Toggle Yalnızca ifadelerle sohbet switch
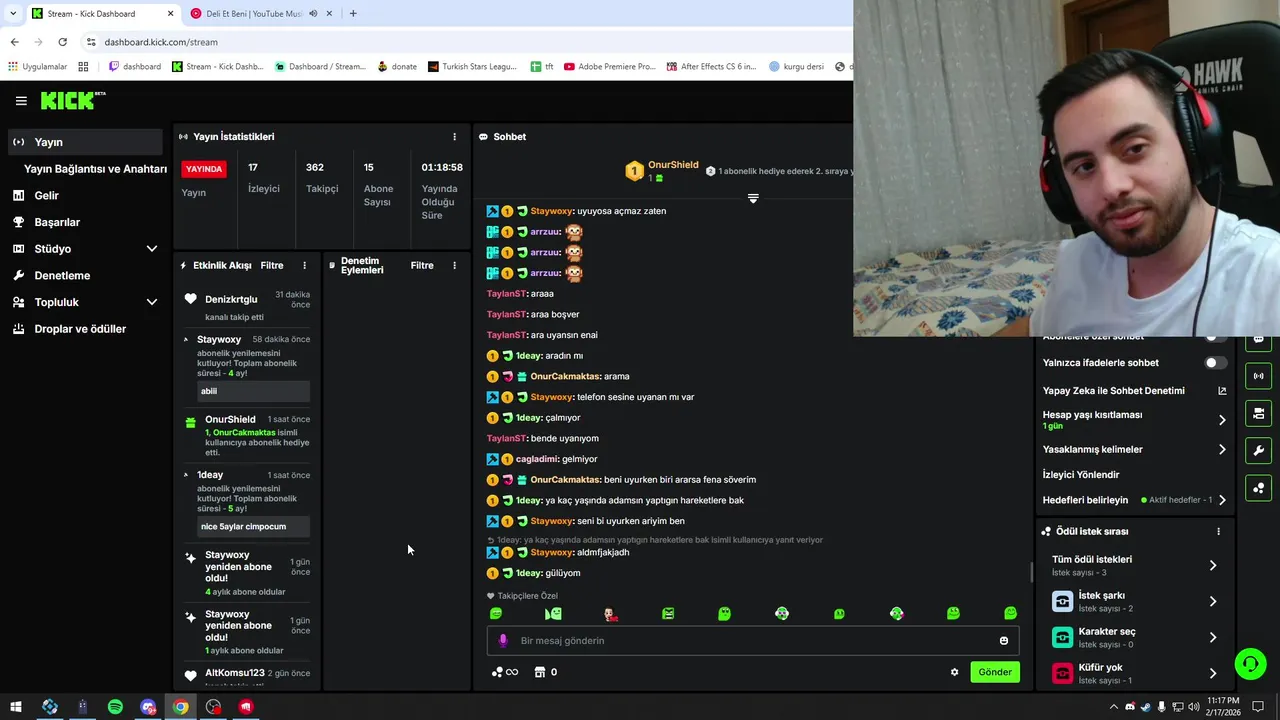 1215,363
